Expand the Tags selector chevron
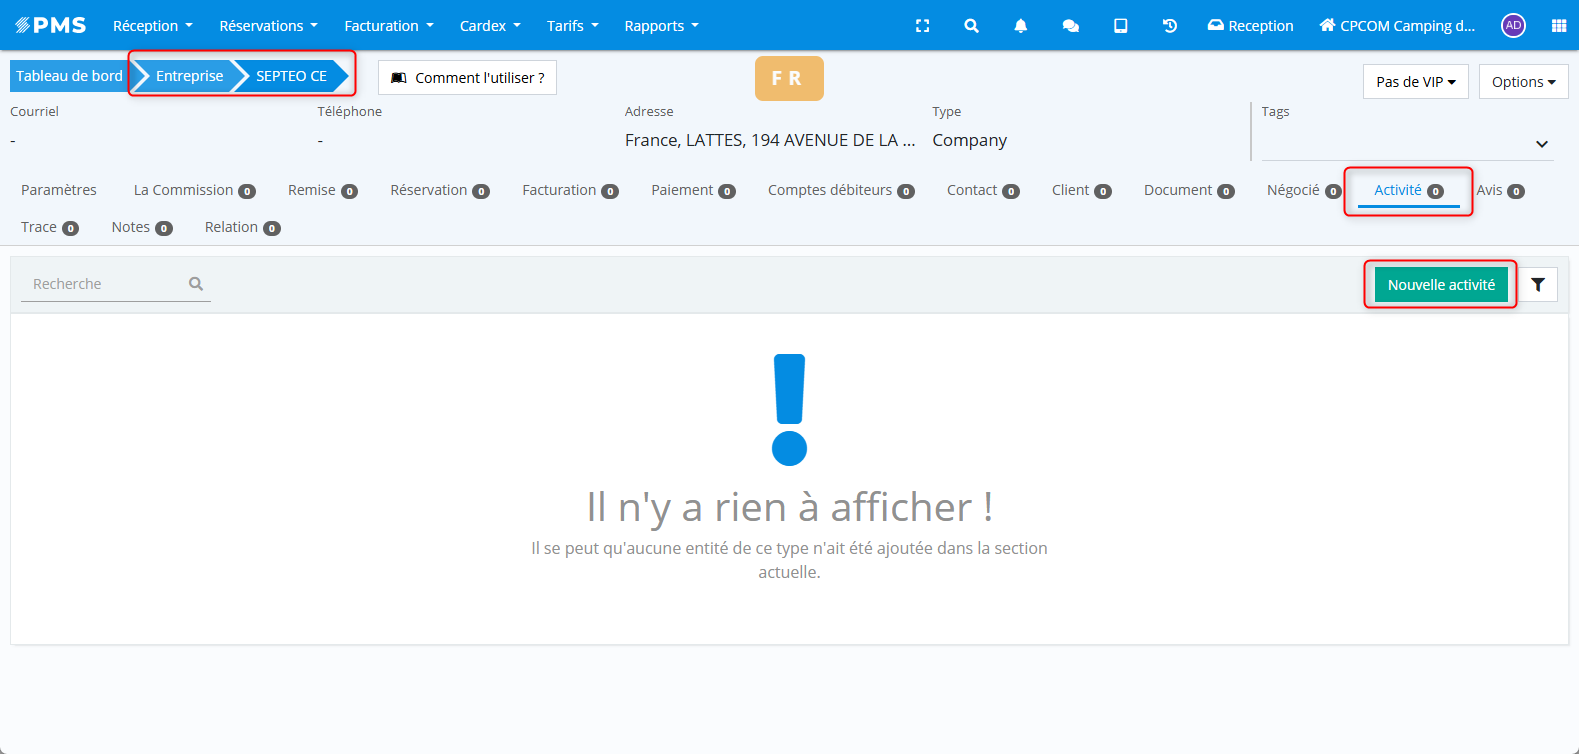Image resolution: width=1579 pixels, height=754 pixels. [1541, 144]
